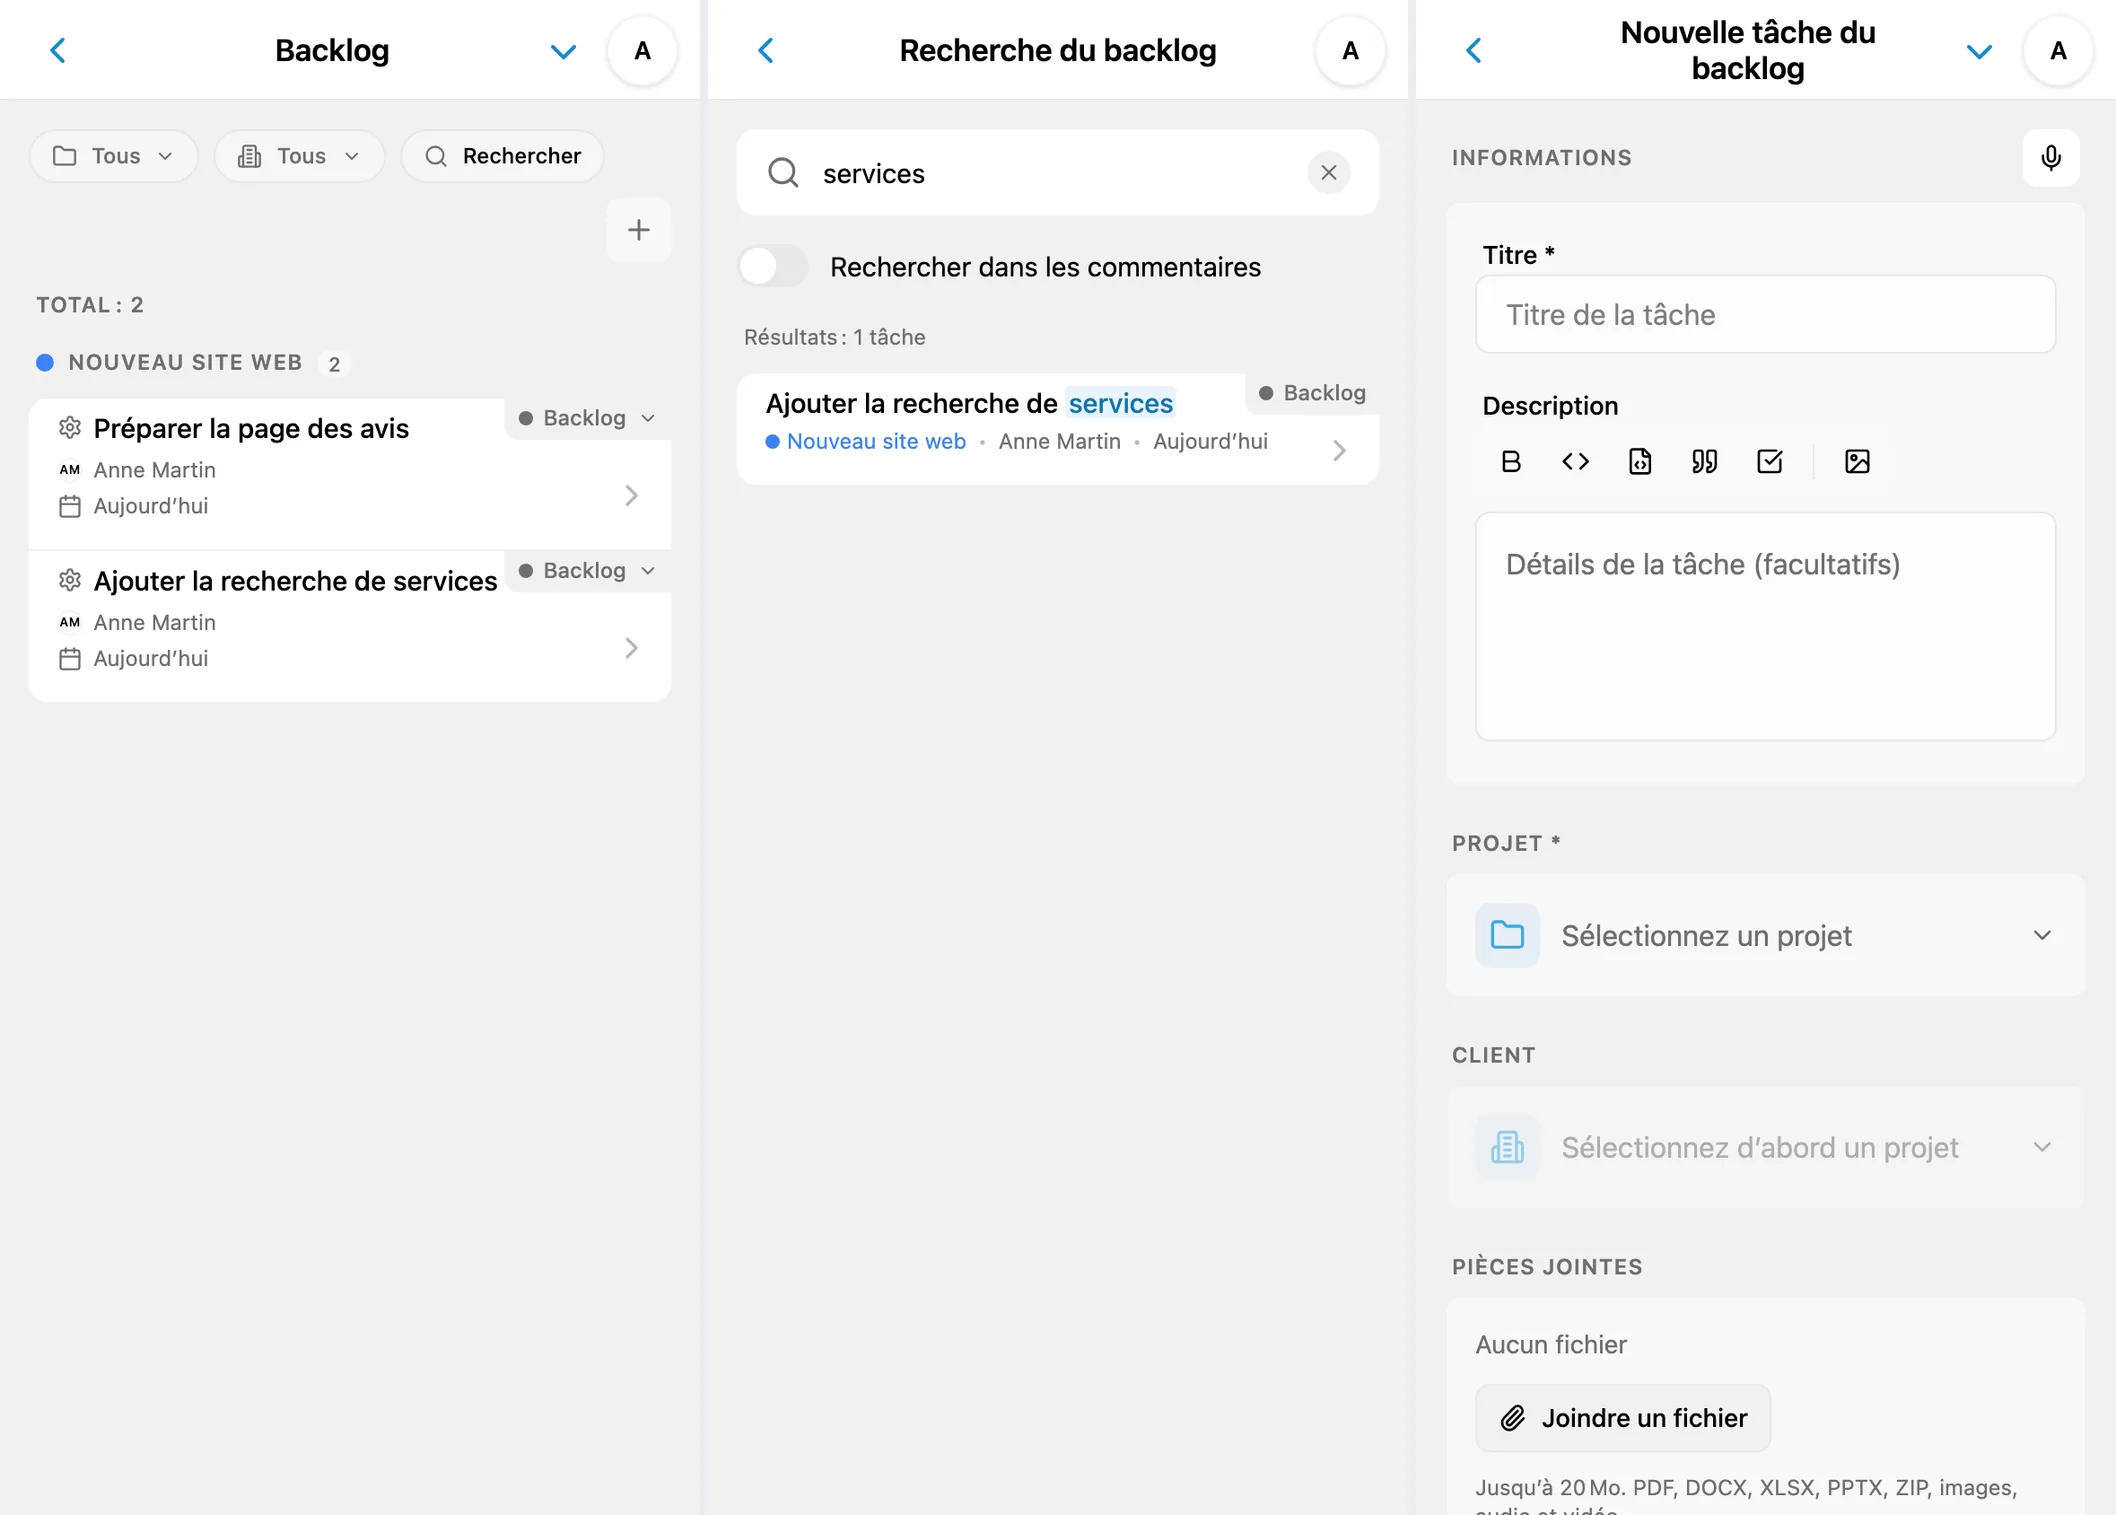Screen dimensions: 2116x1515
Task: Toggle Rechercher dans les commentaires switch
Action: 773,266
